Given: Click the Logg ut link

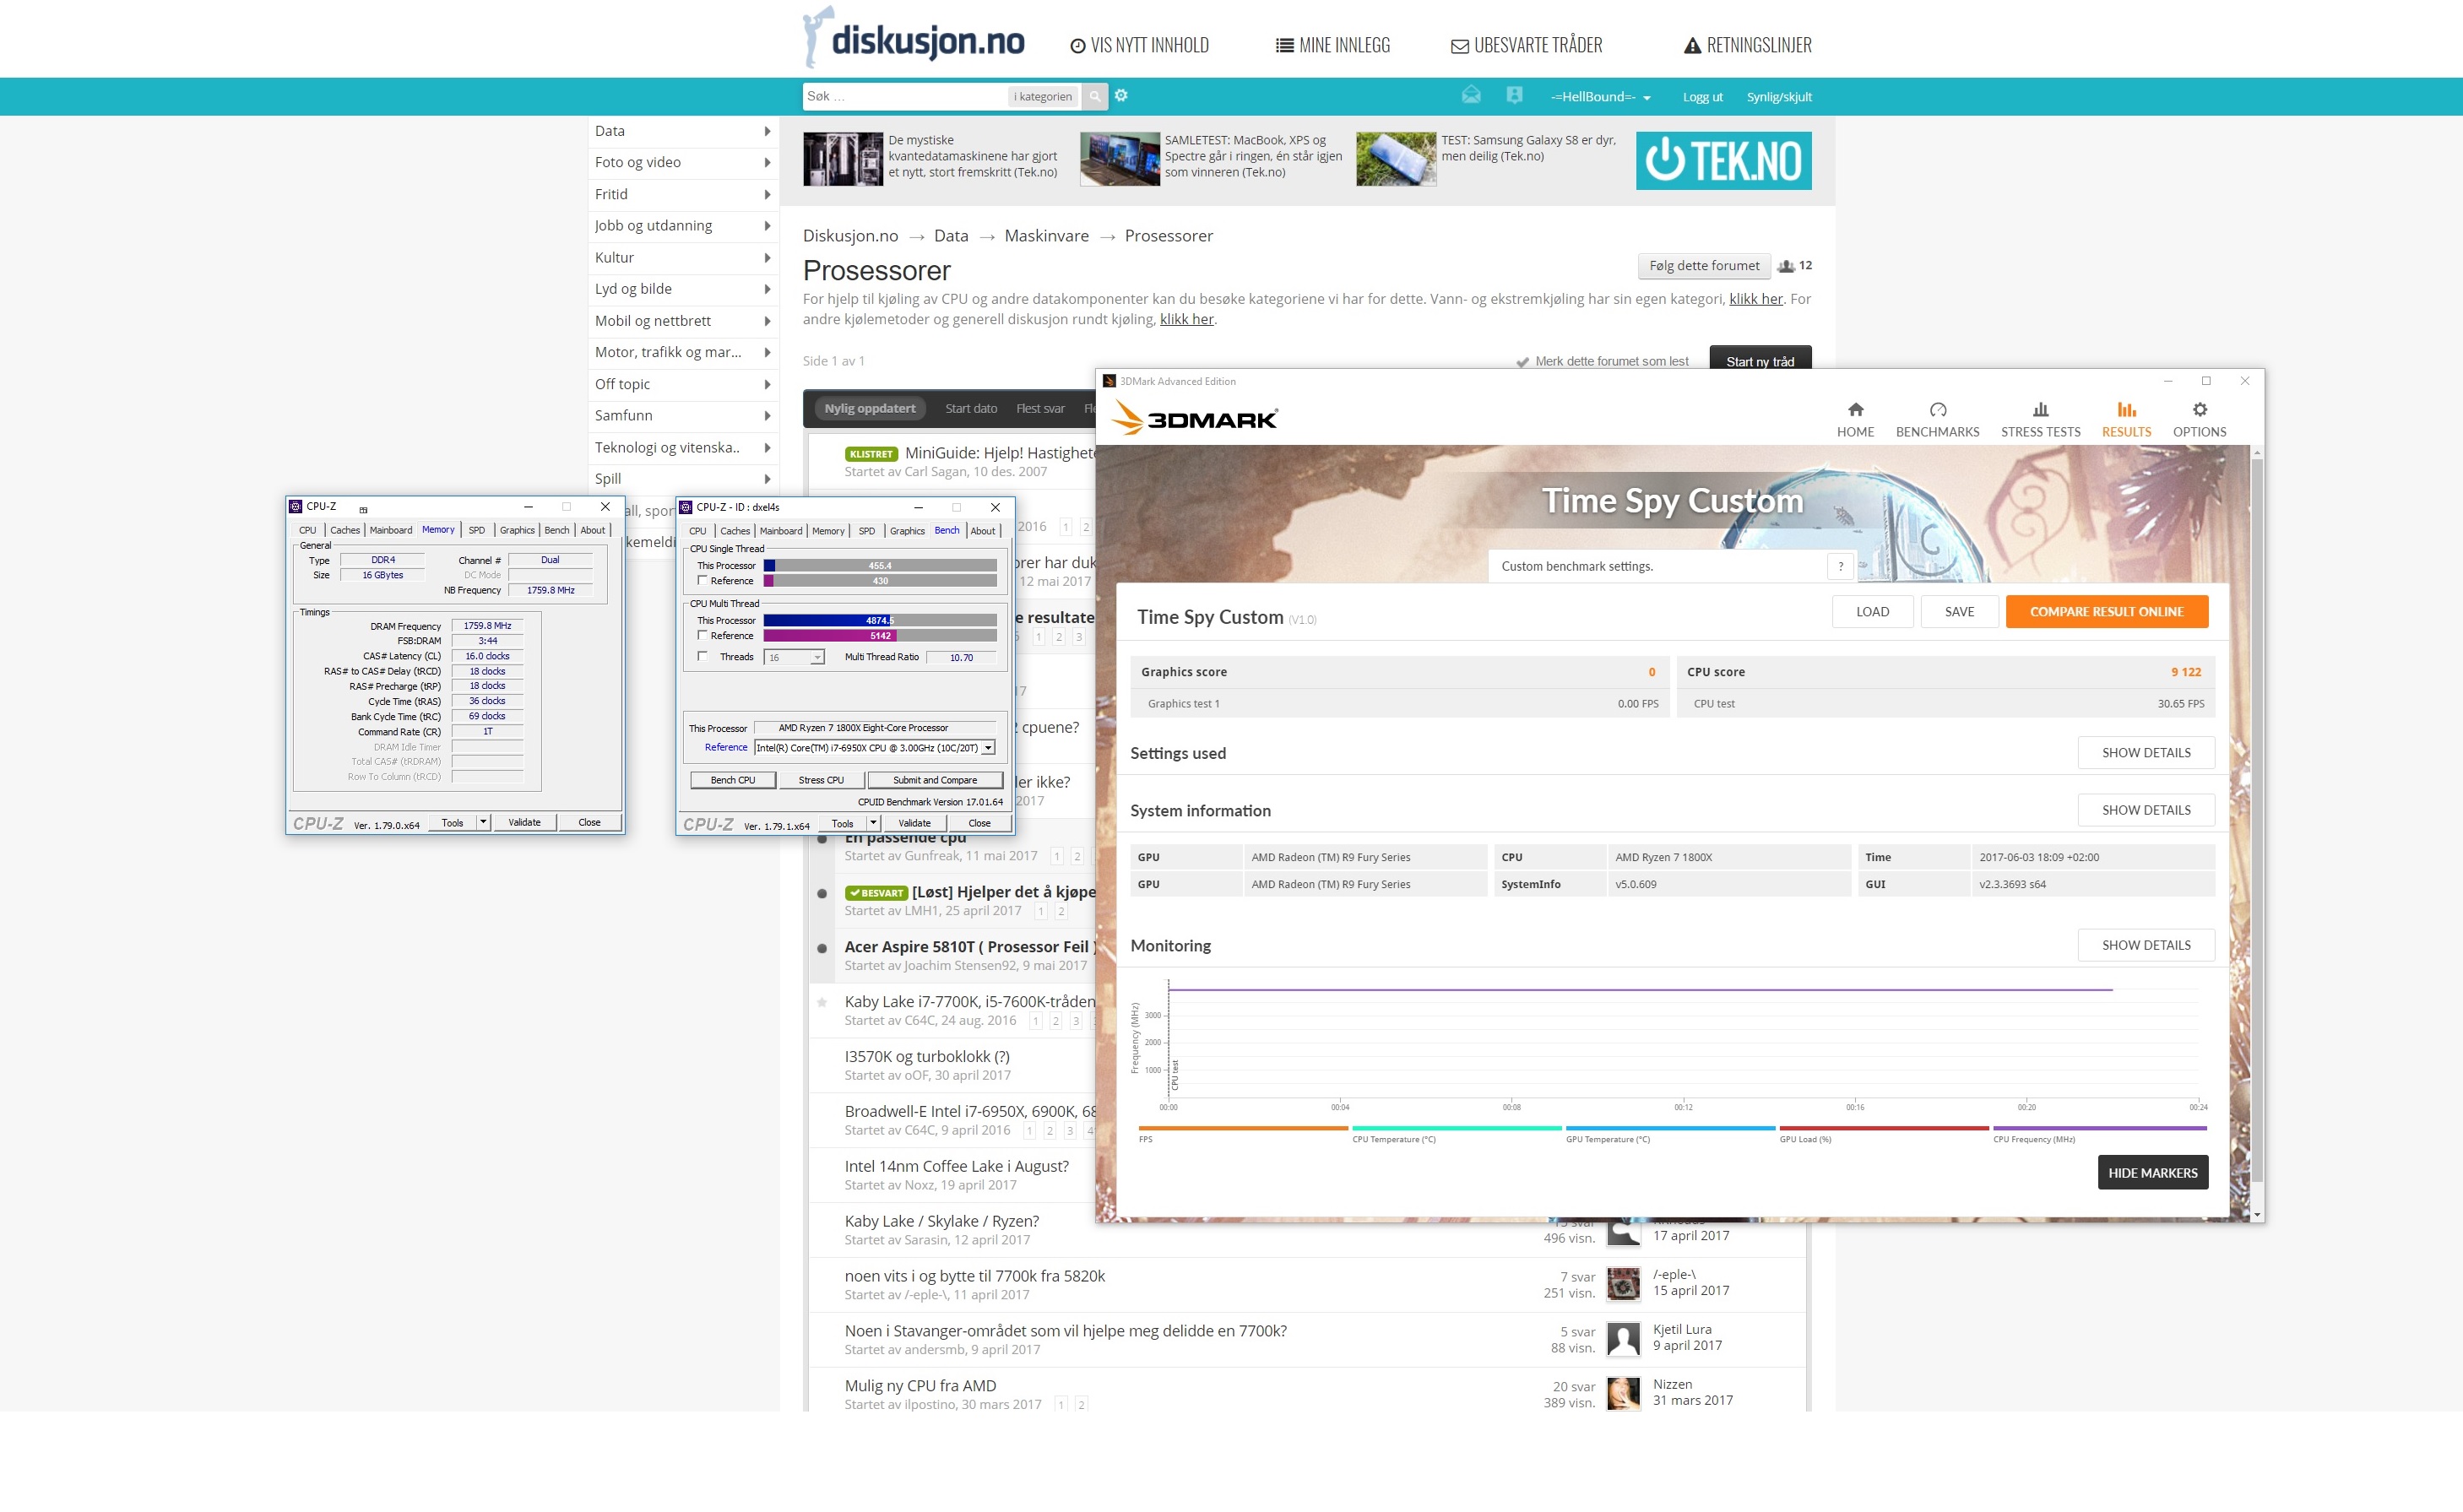Looking at the screenshot, I should point(1701,97).
